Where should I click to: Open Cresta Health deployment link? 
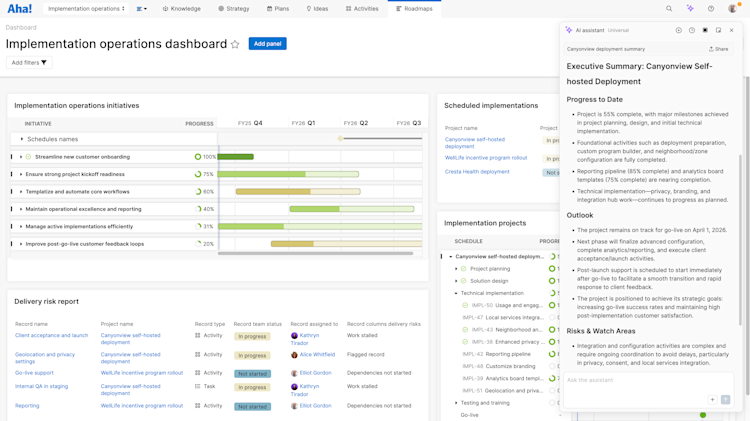click(x=477, y=172)
